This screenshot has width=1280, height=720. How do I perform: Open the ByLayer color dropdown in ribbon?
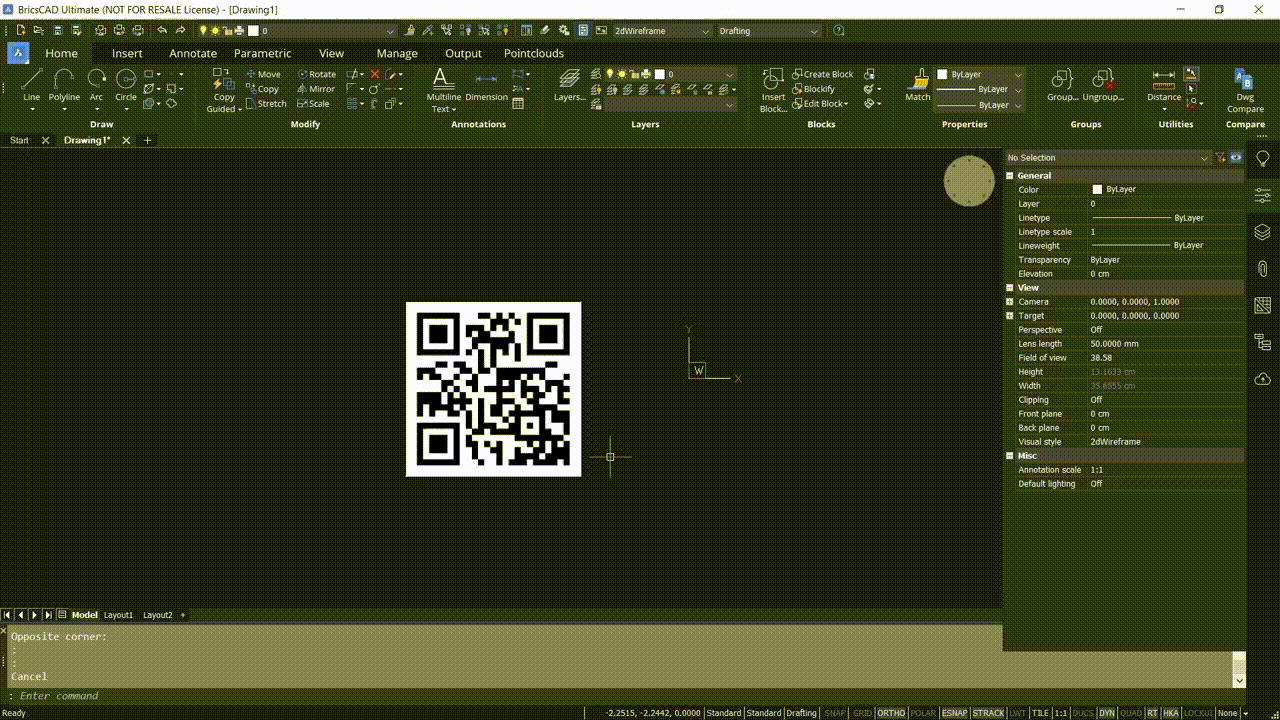[x=980, y=74]
